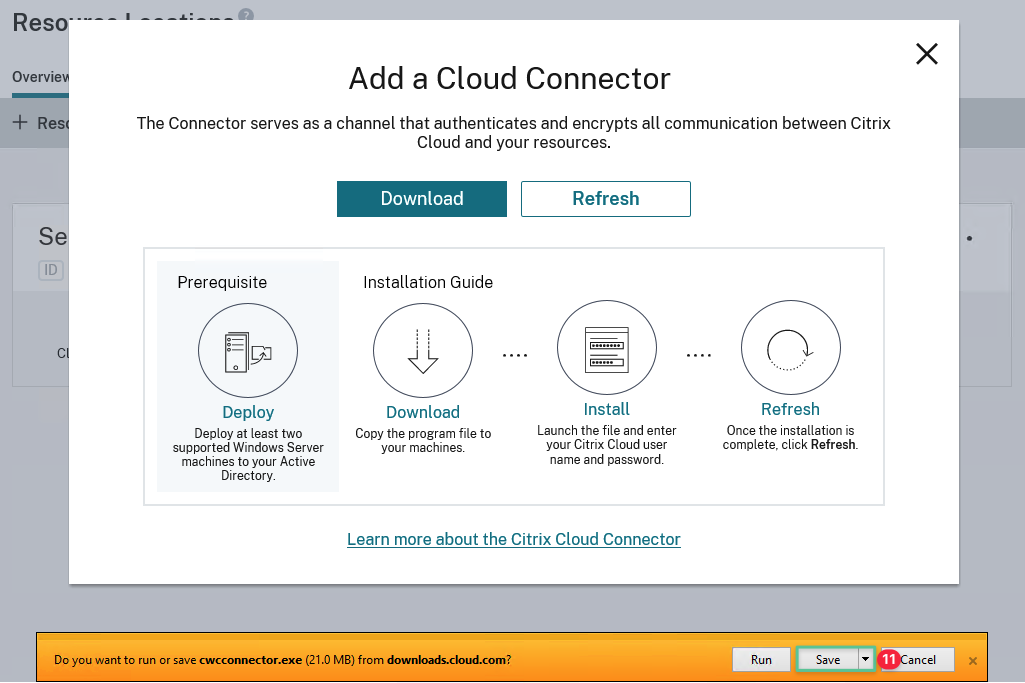
Task: Click the Refresh button below the description
Action: (x=605, y=199)
